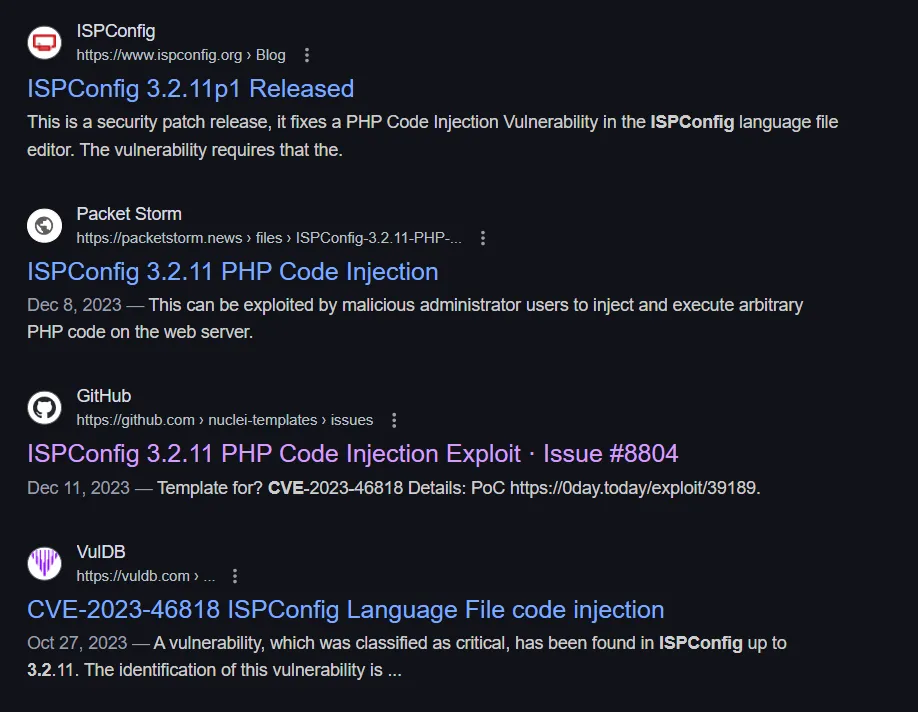Screen dimensions: 918x712
Task: Open the three-dot menu beside ispconfig.org Blog
Action: click(307, 55)
